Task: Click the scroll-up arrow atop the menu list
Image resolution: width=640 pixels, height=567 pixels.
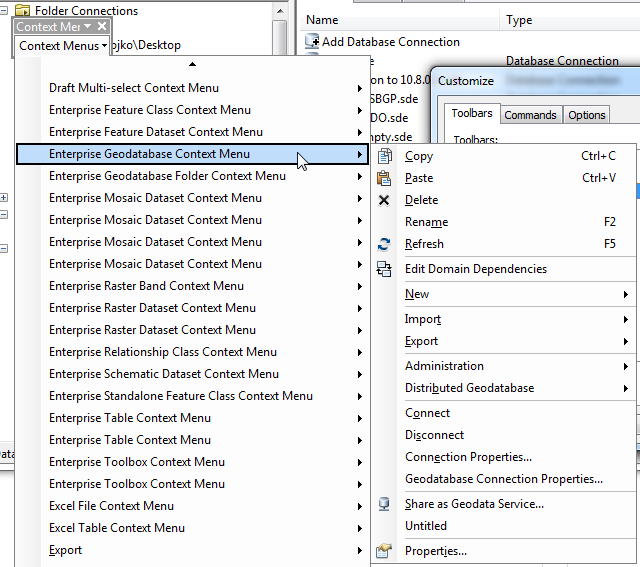Action: click(192, 64)
